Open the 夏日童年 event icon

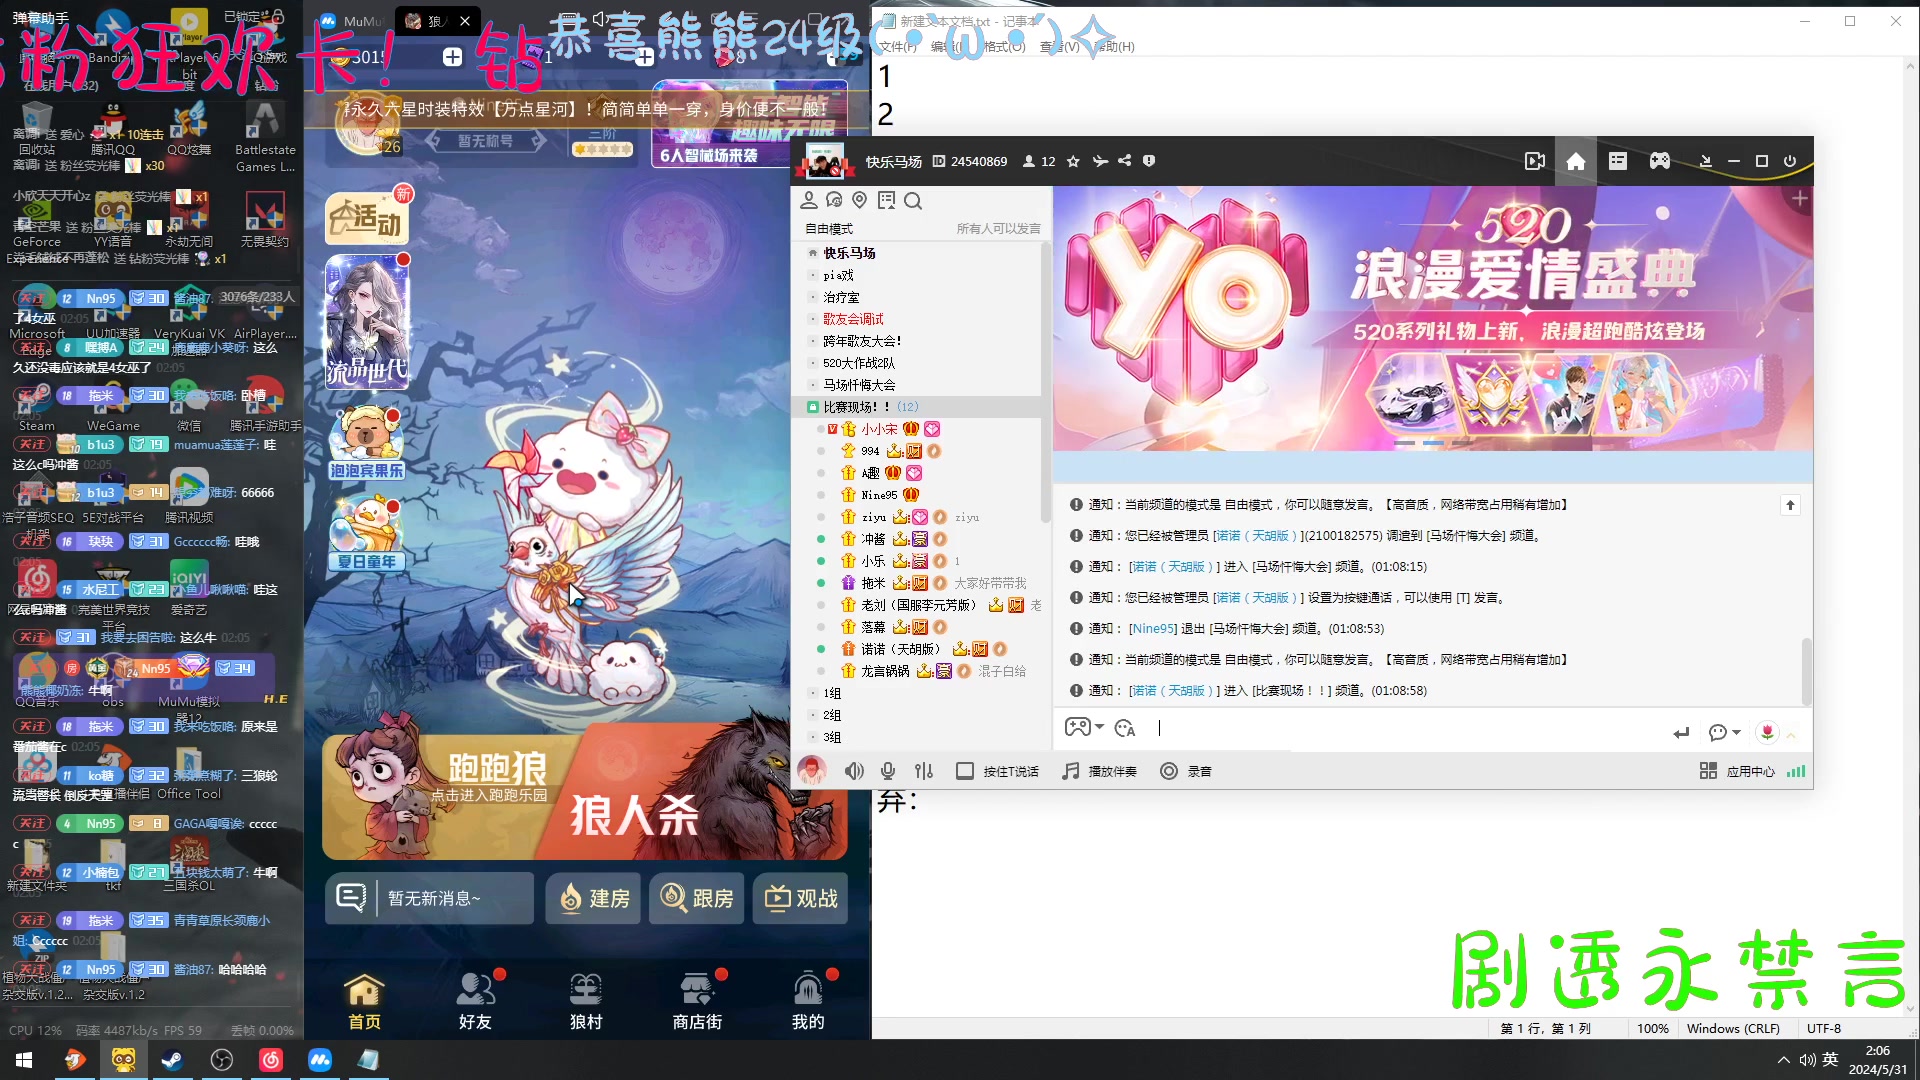pyautogui.click(x=366, y=534)
